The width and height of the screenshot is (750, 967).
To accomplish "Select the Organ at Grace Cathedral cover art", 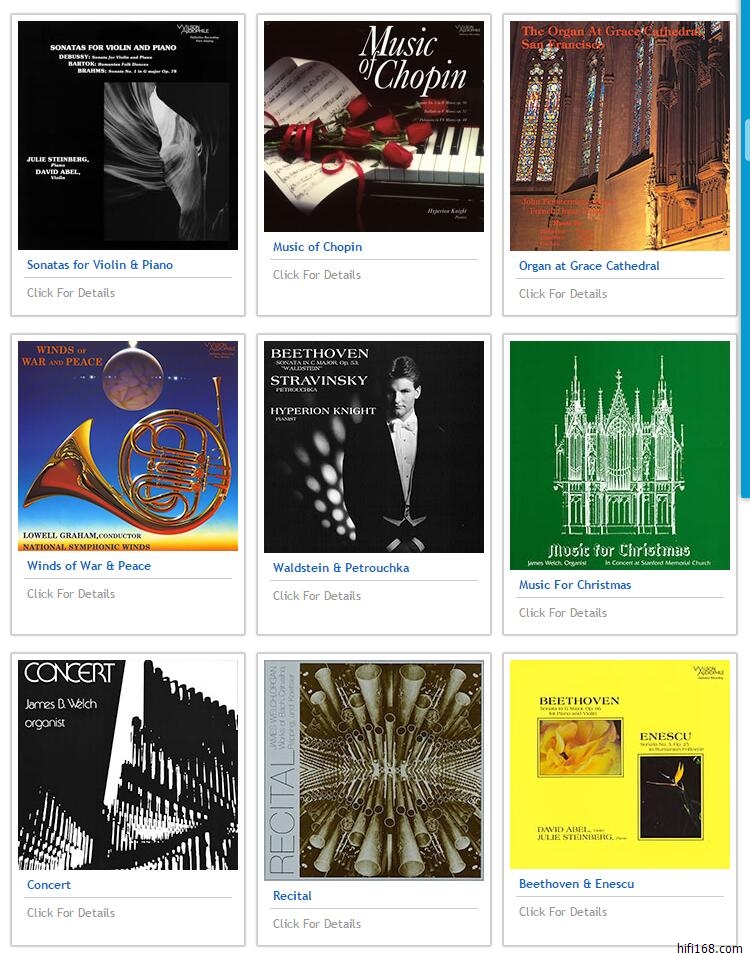I will tap(620, 136).
